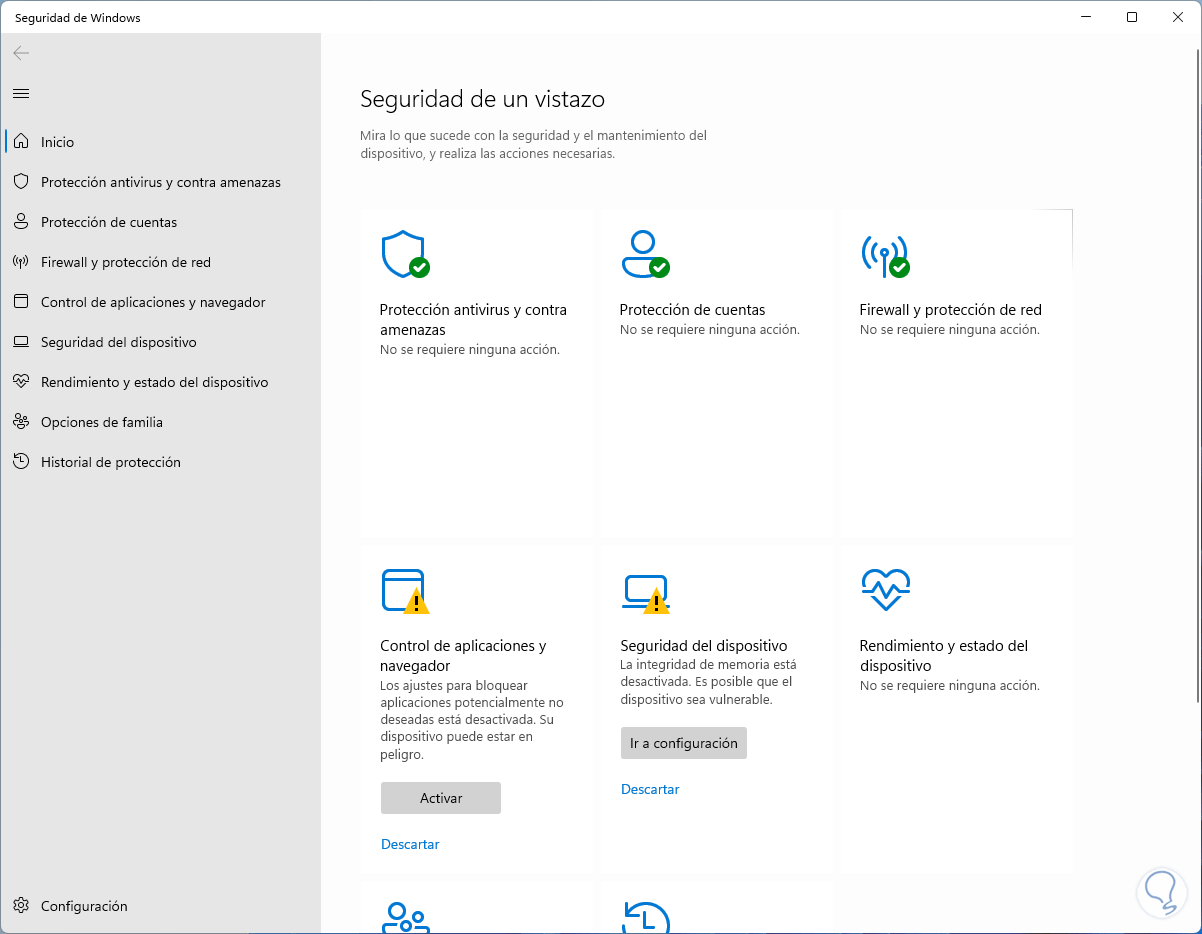The image size is (1202, 934).
Task: Click the Protección de cuentas card title
Action: pos(692,310)
